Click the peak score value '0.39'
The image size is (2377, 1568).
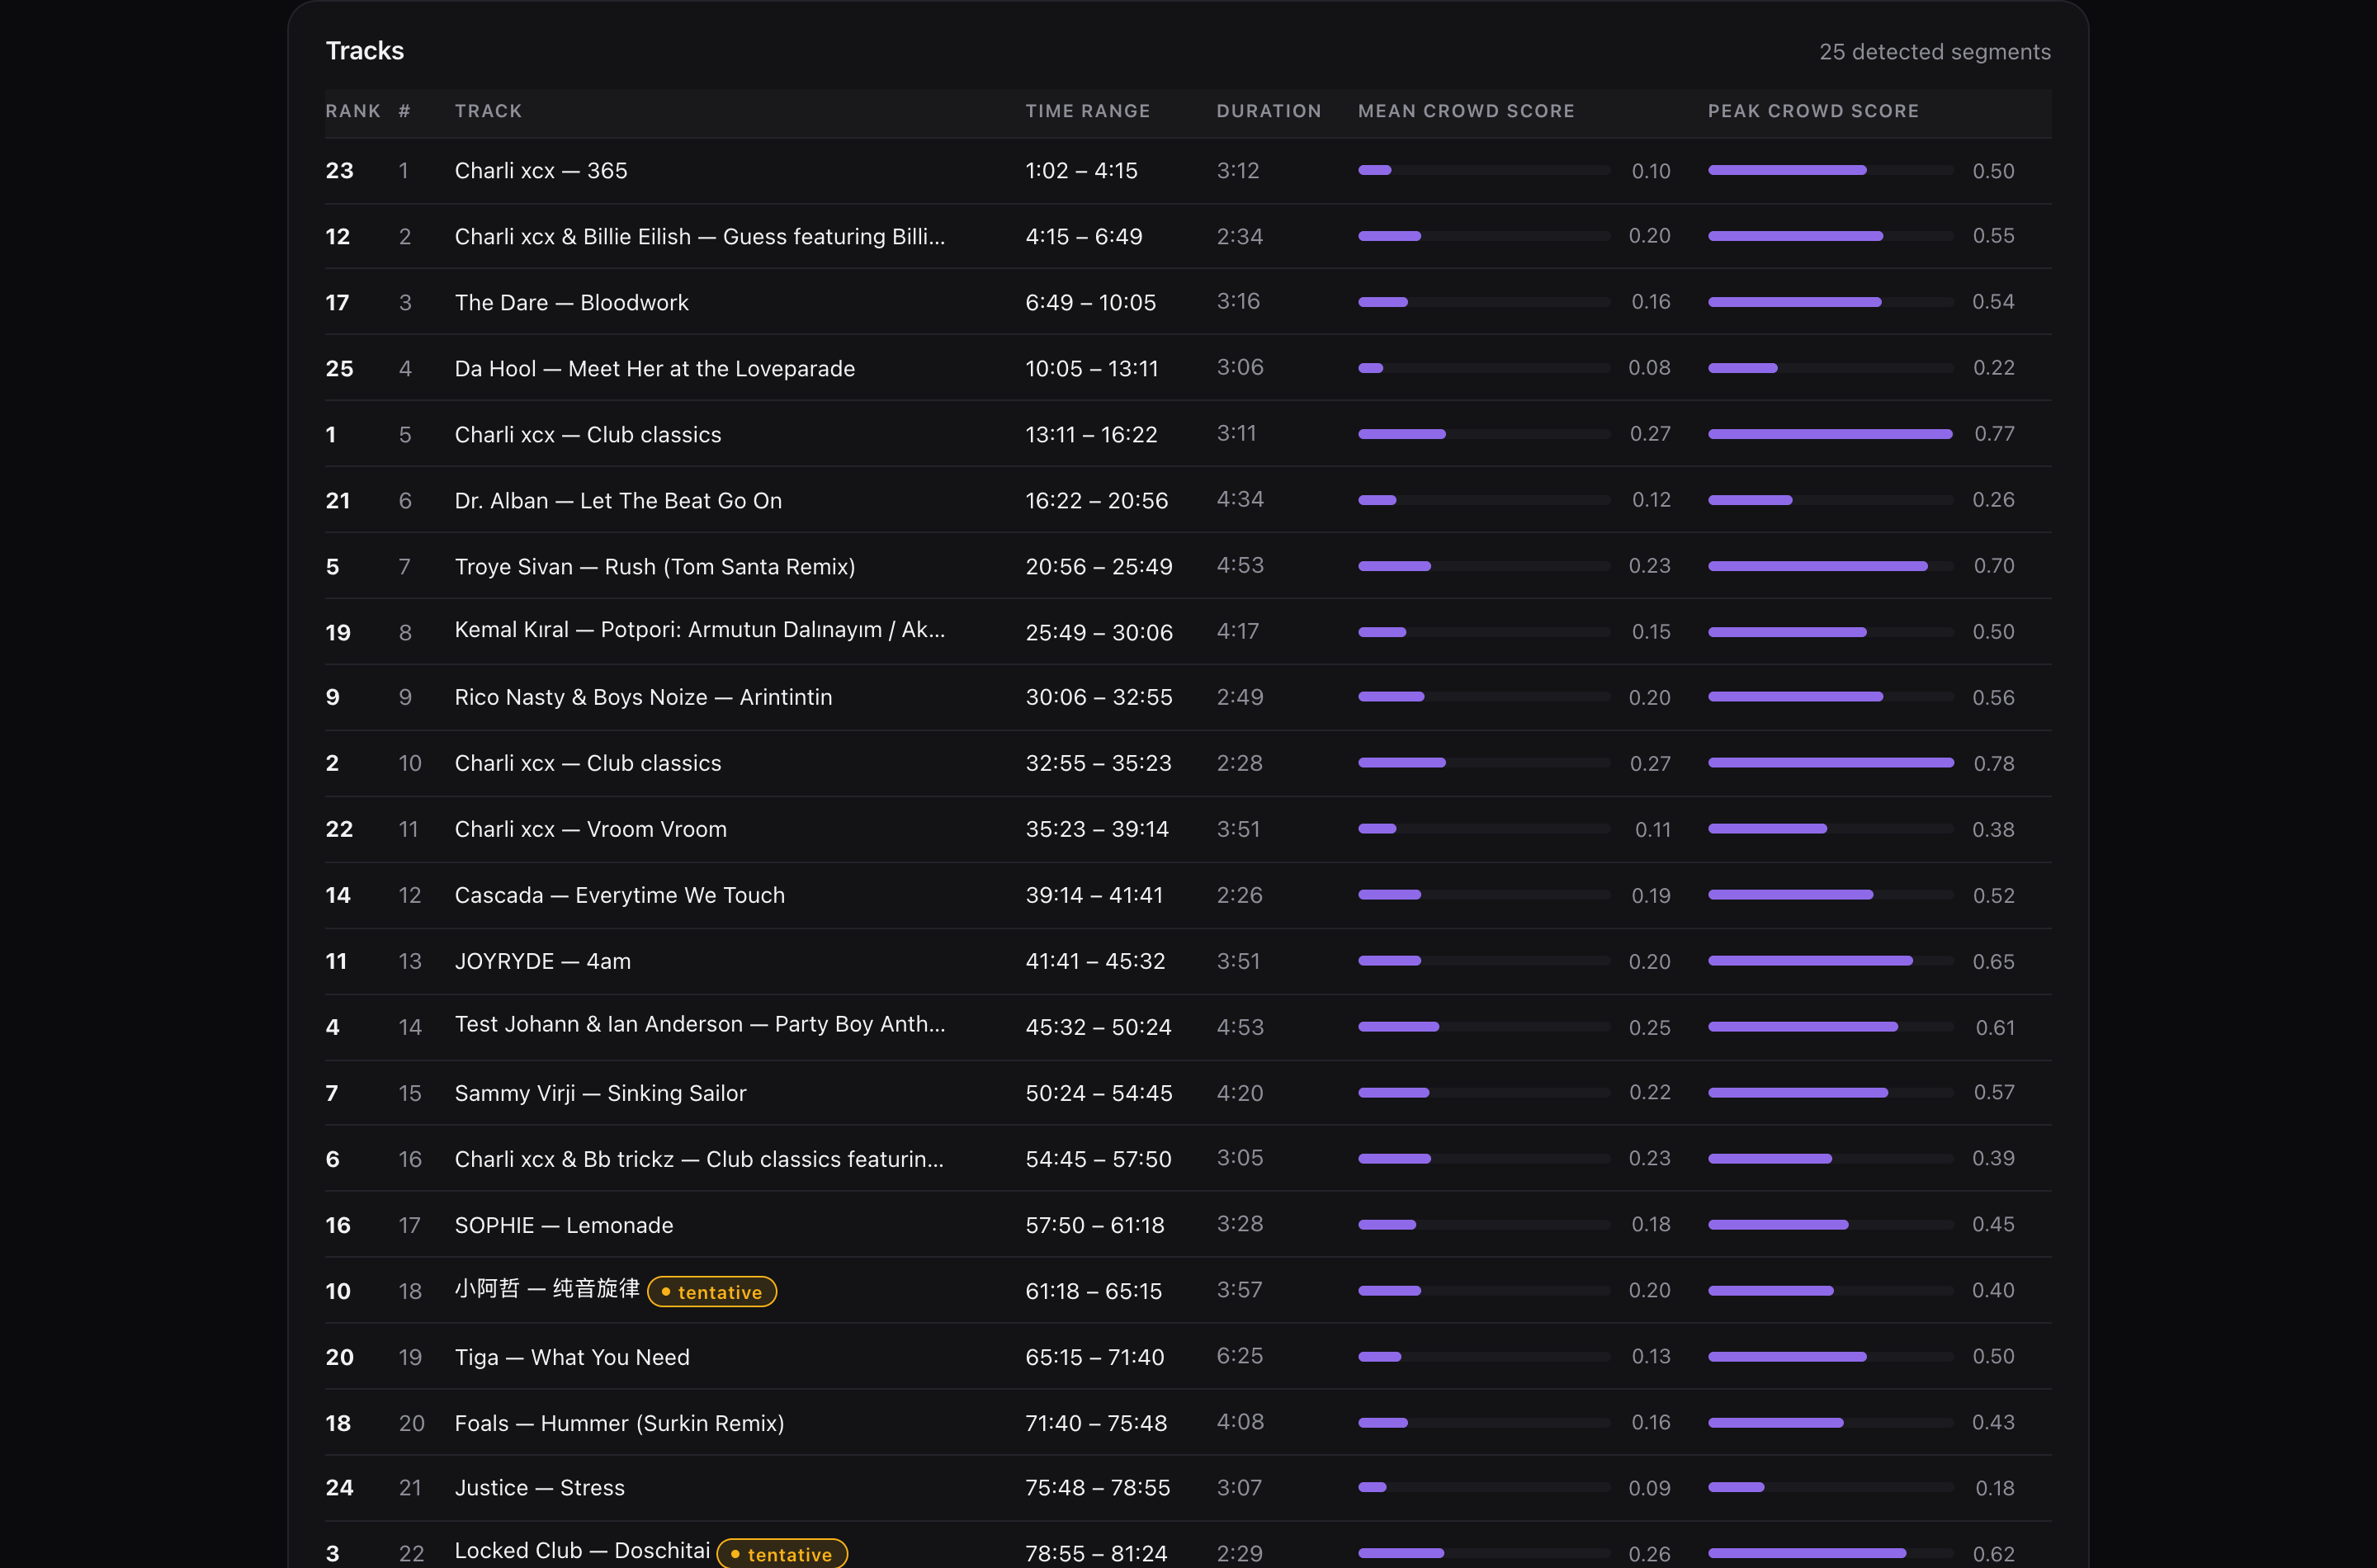pyautogui.click(x=1993, y=1158)
